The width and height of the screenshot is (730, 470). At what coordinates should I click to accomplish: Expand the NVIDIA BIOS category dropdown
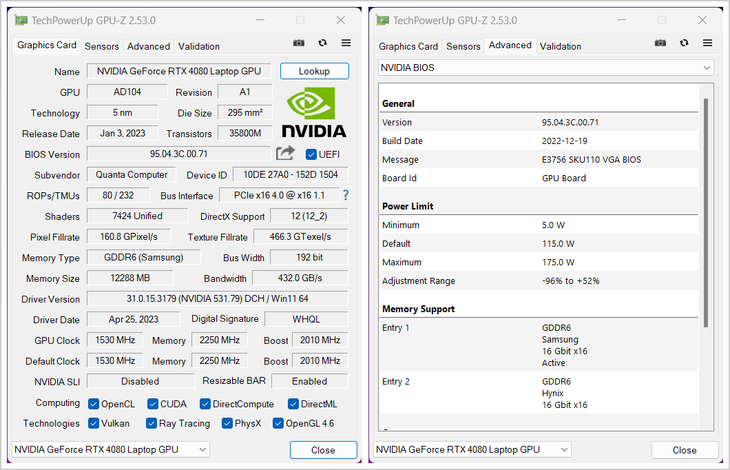click(x=546, y=68)
